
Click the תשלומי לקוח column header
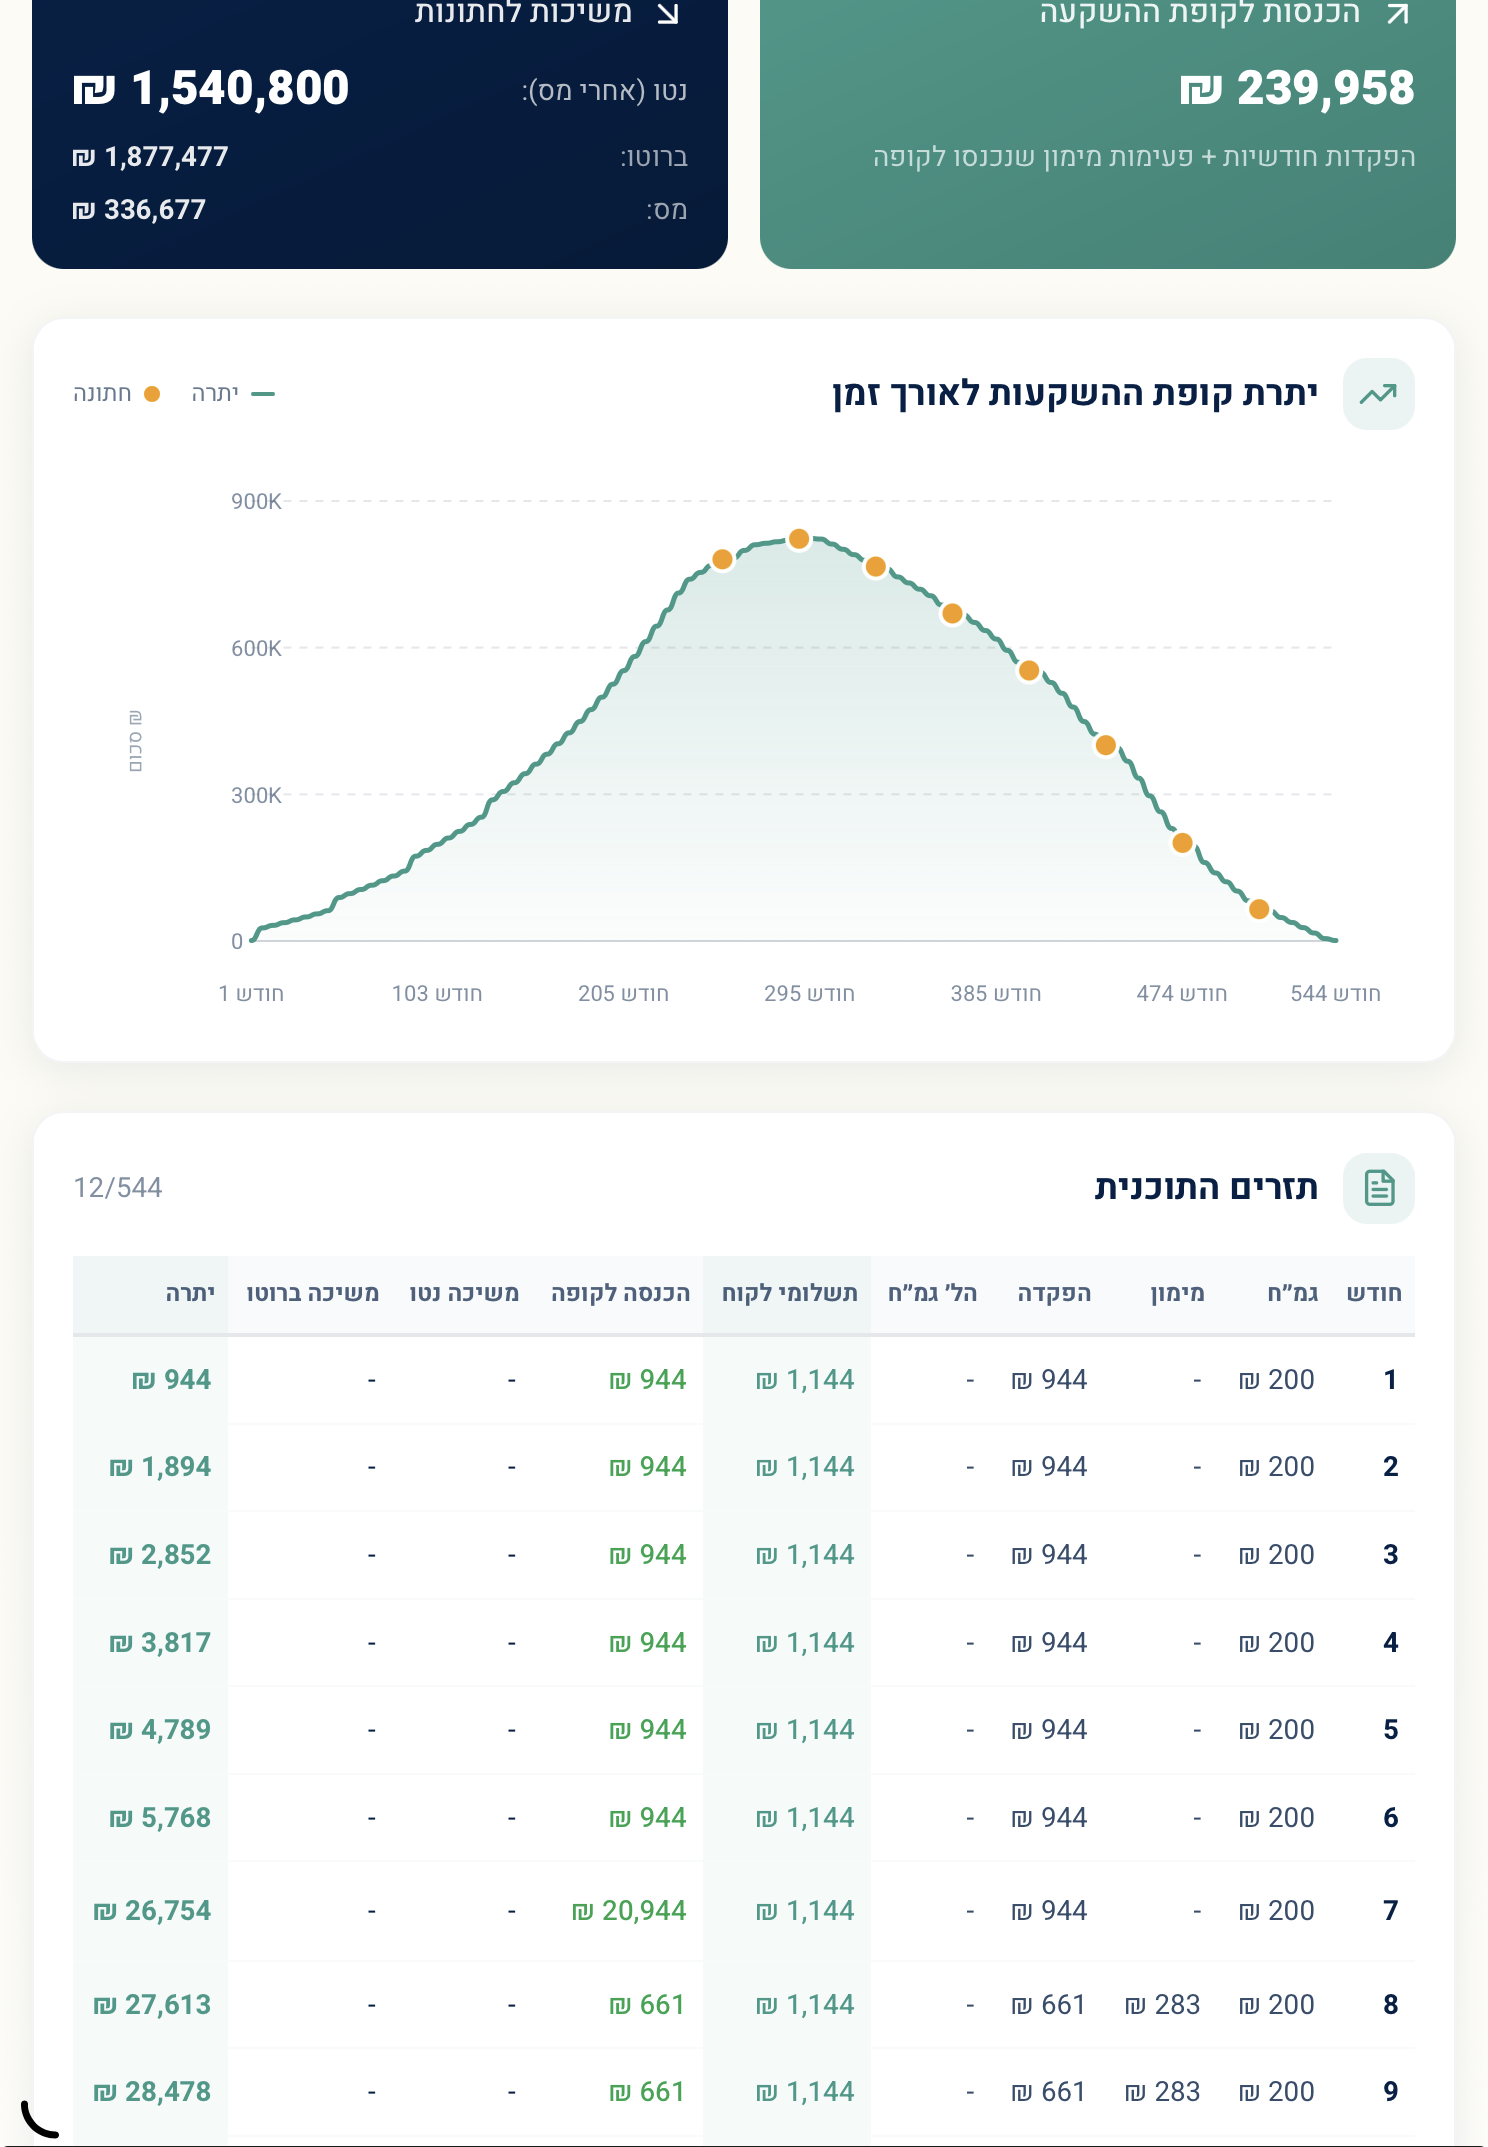[789, 1293]
